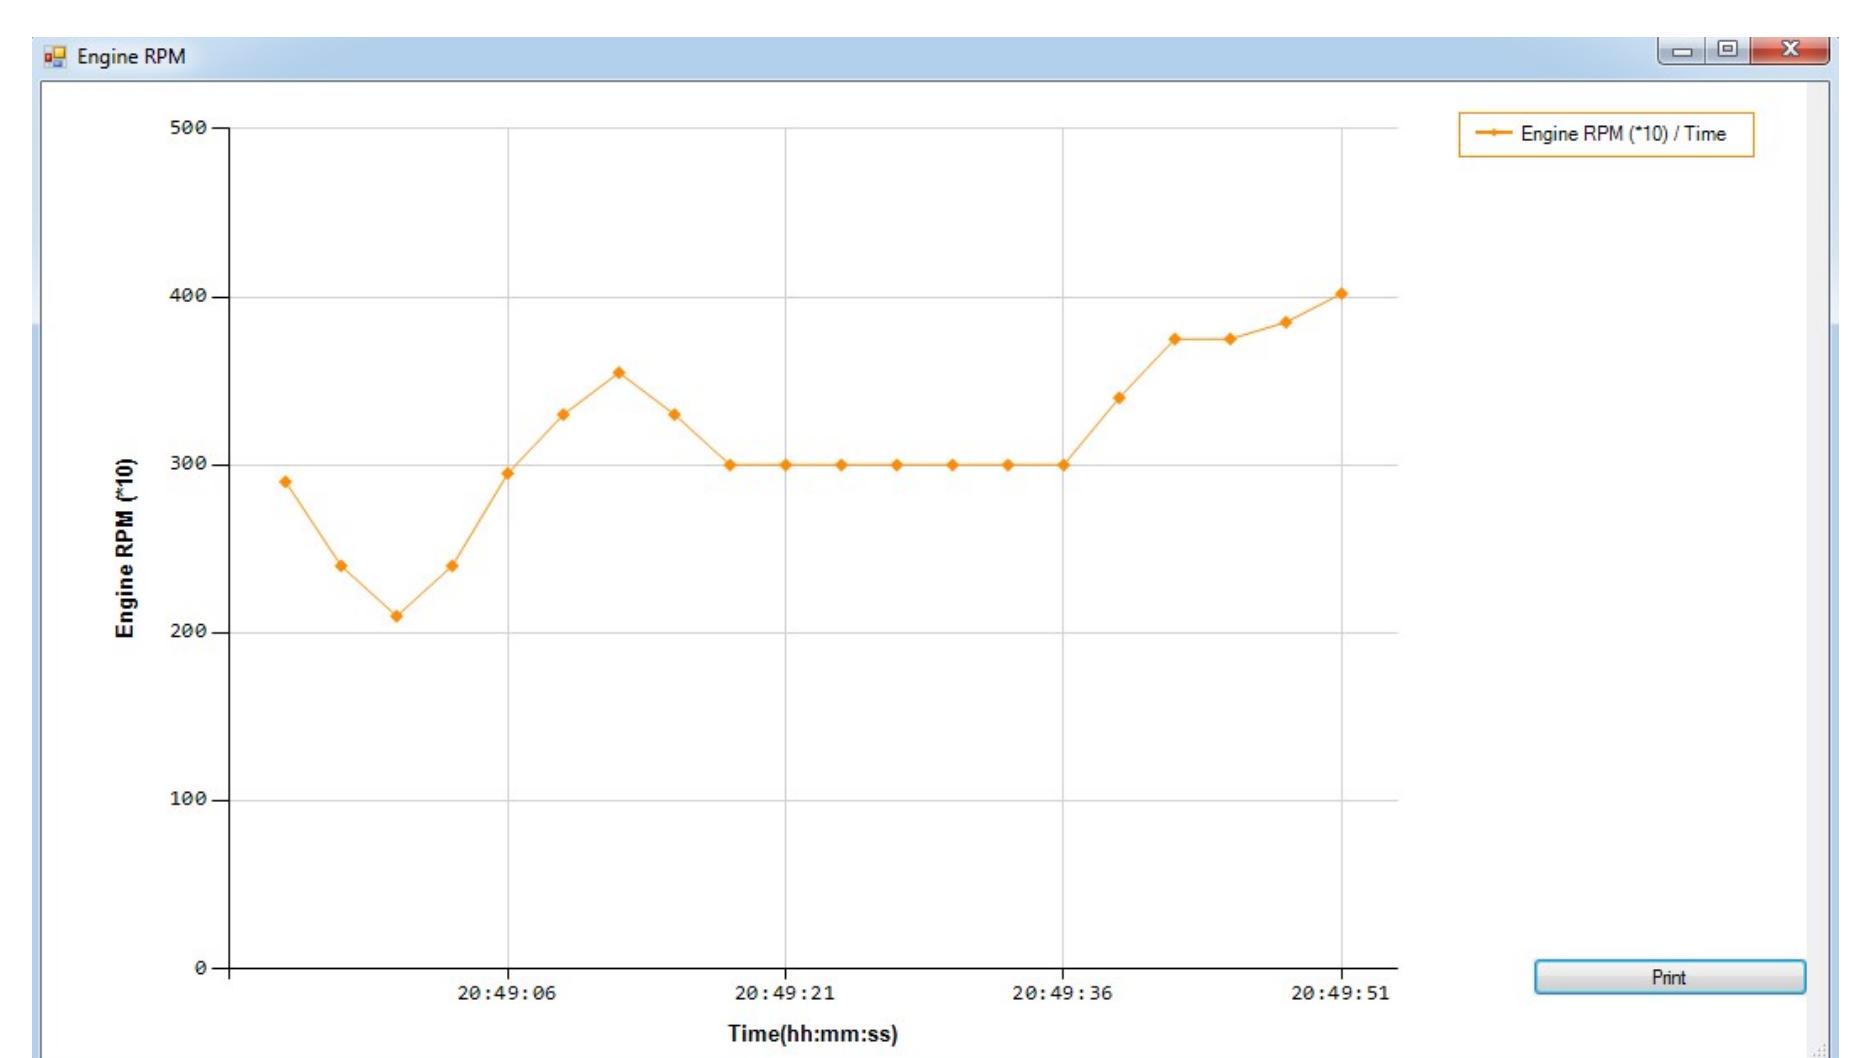Screen dimensions: 1852x1058
Task: Click the 500 value on the Y axis
Action: 188,128
